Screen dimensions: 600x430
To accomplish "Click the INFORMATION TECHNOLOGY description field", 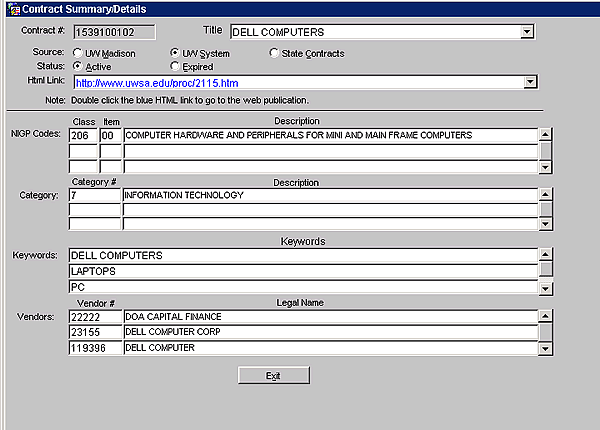I will coord(330,195).
